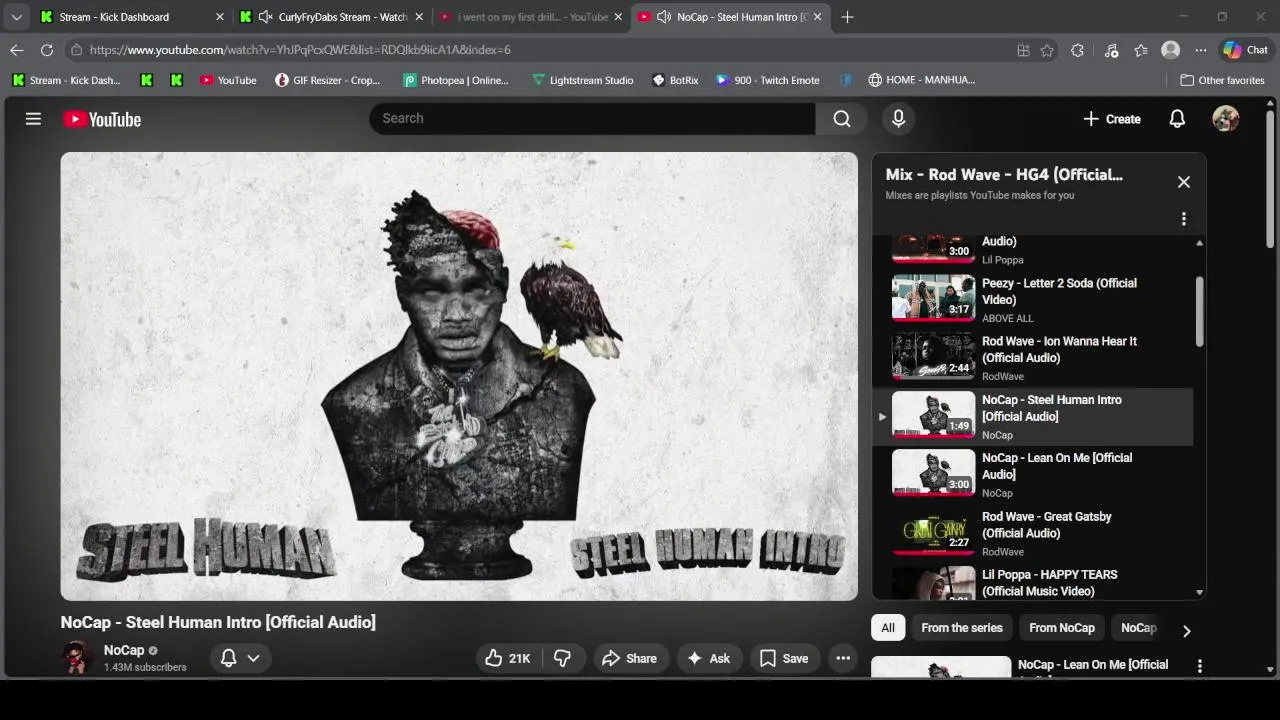Reload the current page

(47, 49)
